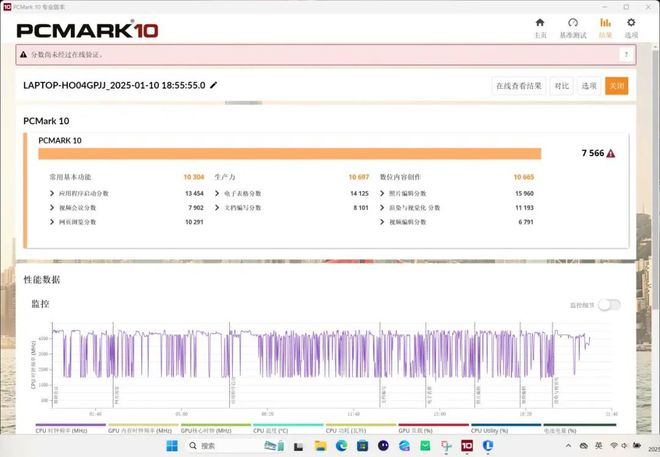
Task: Click pencil icon to rename the result
Action: [213, 85]
